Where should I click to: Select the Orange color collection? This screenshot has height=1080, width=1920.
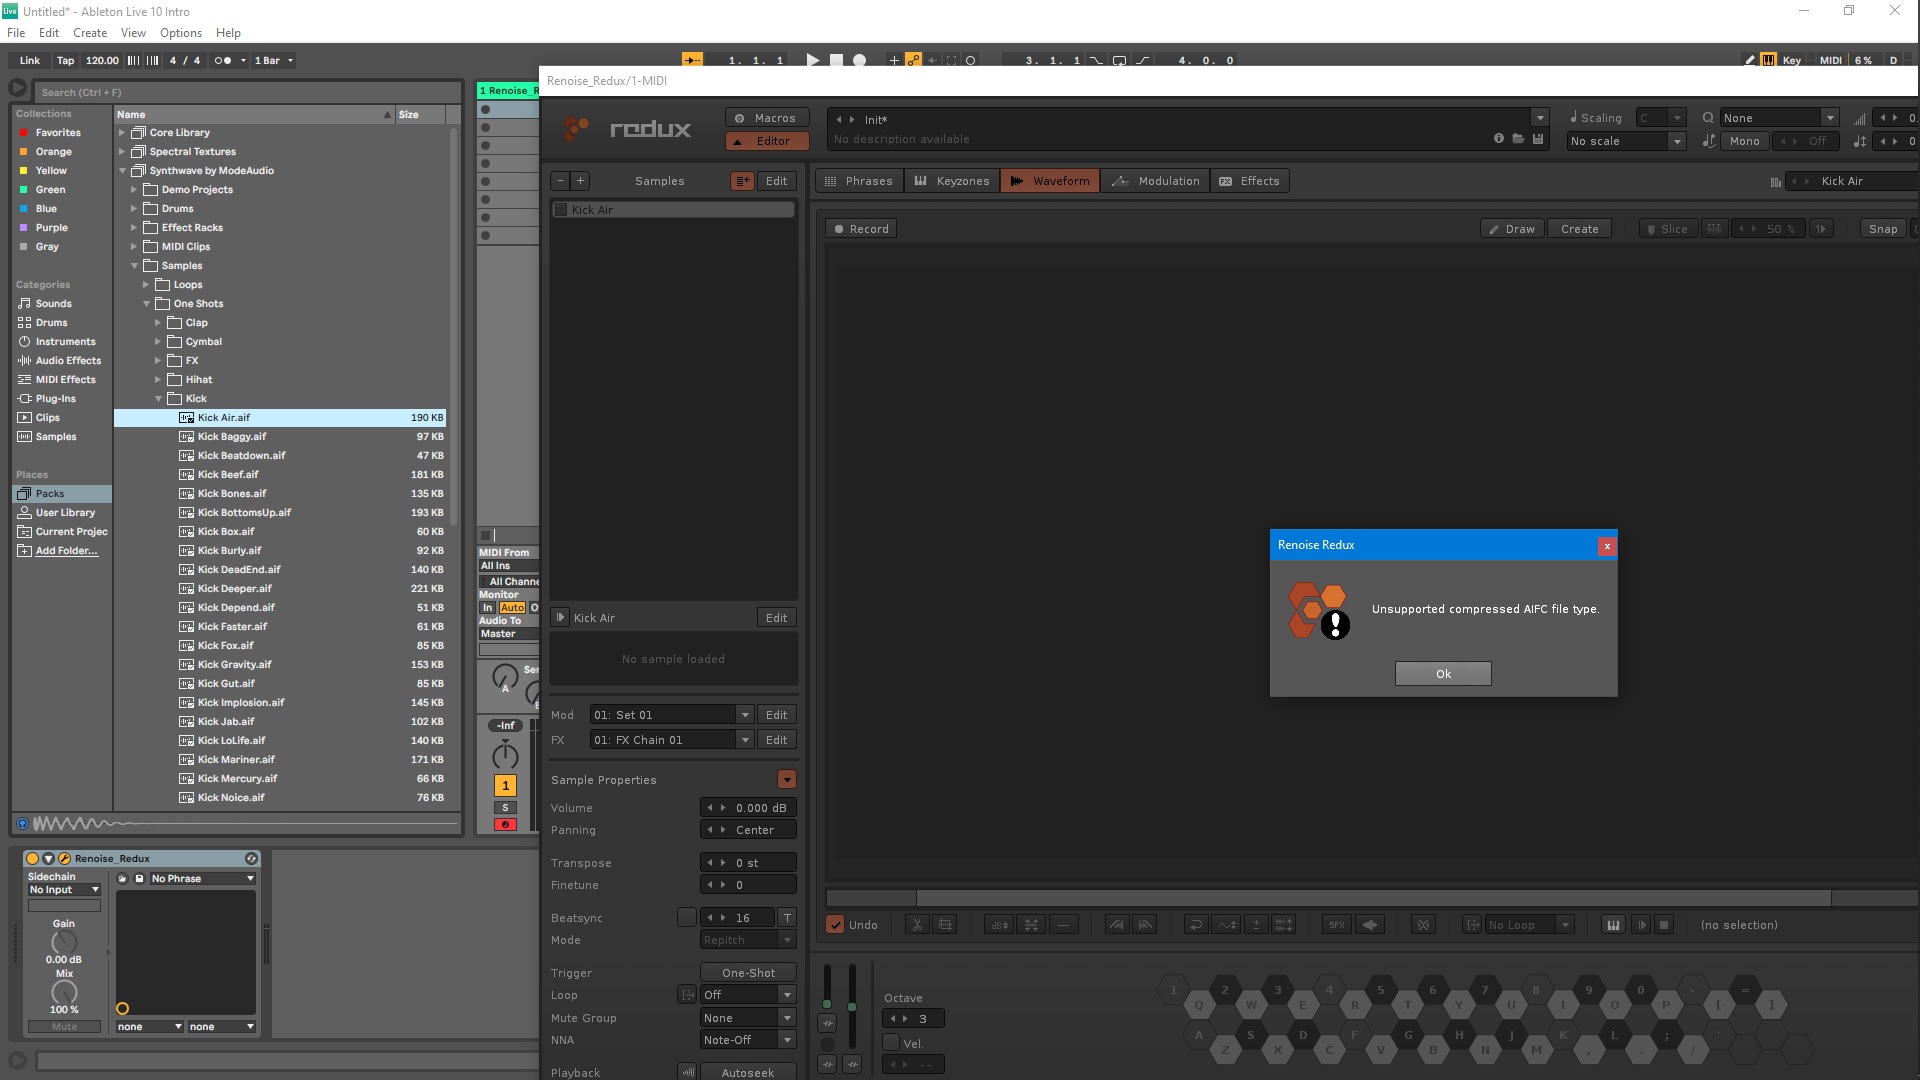point(53,152)
